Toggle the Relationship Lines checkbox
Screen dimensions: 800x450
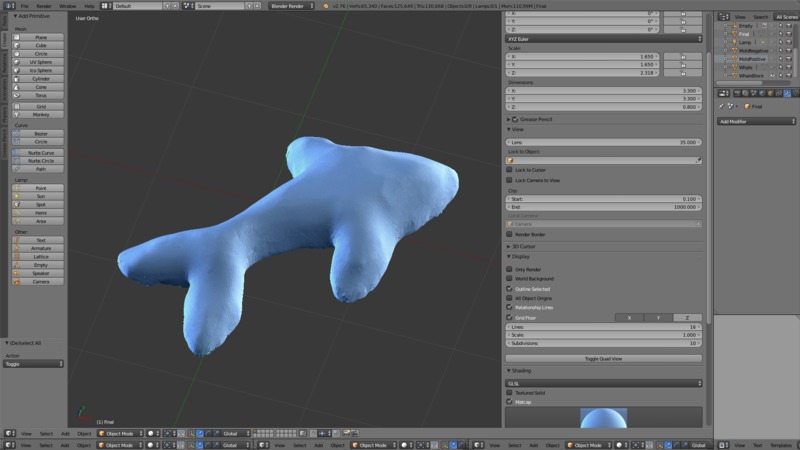coord(509,307)
